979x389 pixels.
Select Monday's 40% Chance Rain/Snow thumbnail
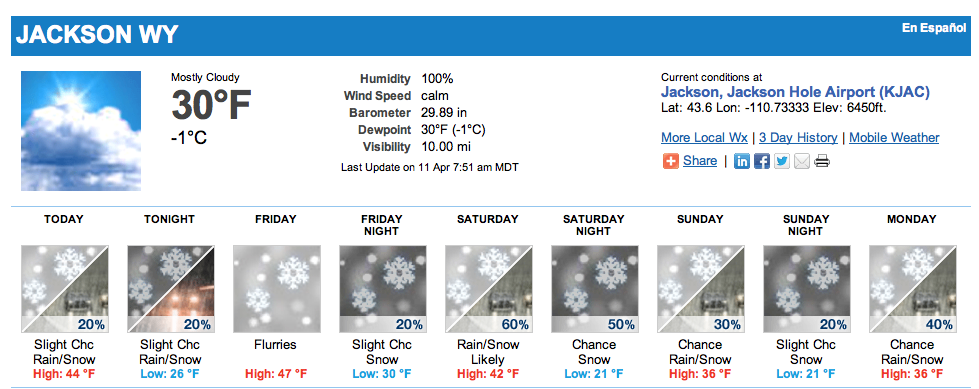pos(912,288)
